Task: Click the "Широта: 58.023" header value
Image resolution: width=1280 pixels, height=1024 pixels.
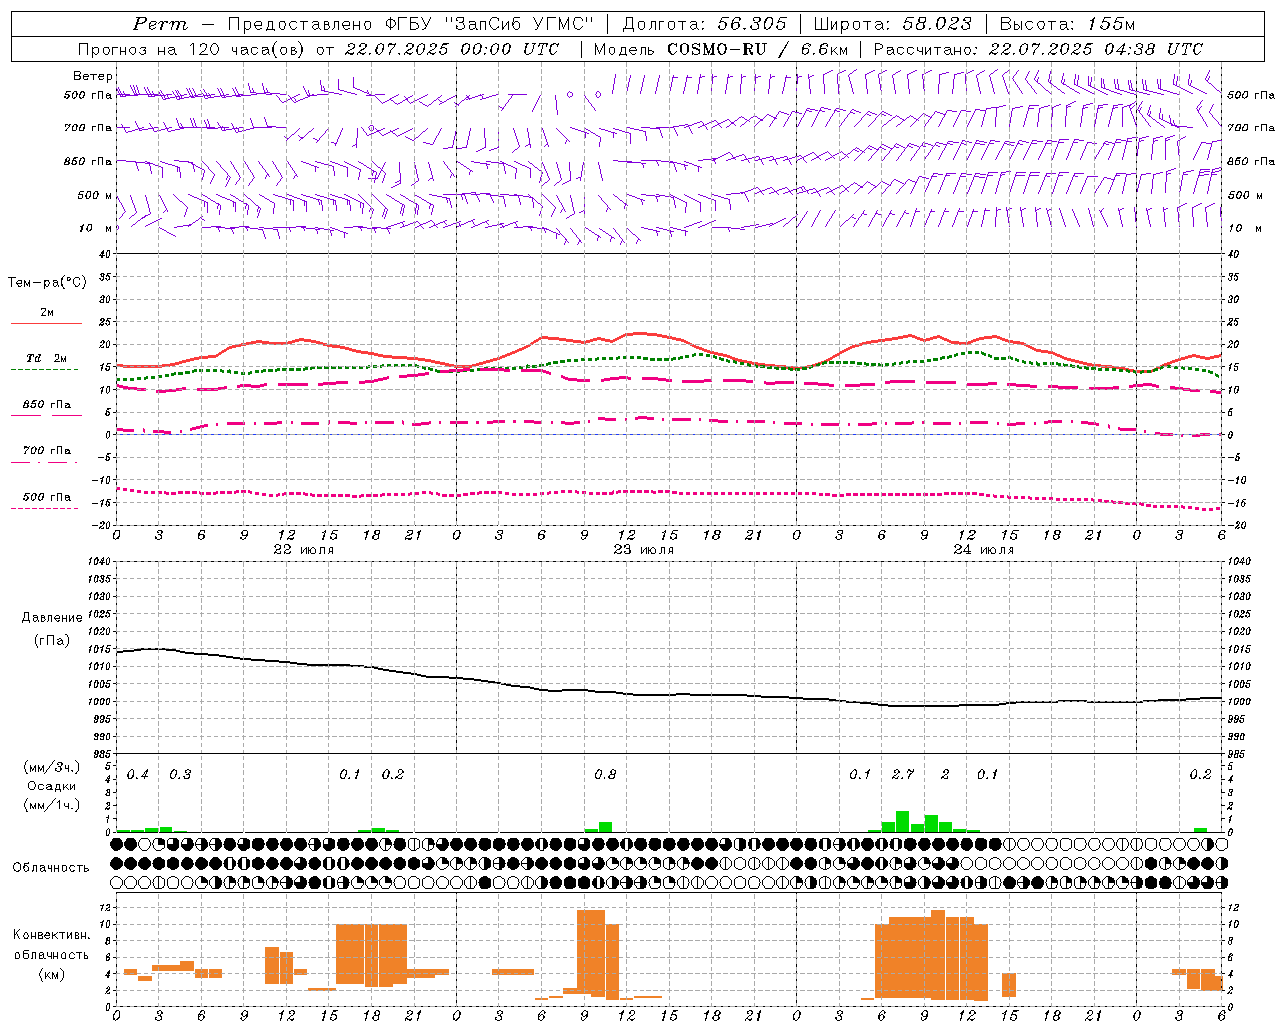Action: (892, 24)
